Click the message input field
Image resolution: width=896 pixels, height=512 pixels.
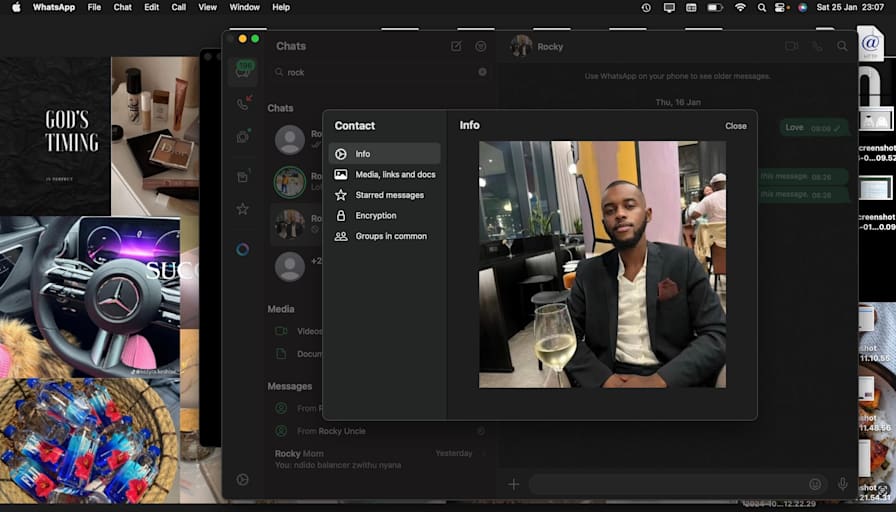point(678,485)
